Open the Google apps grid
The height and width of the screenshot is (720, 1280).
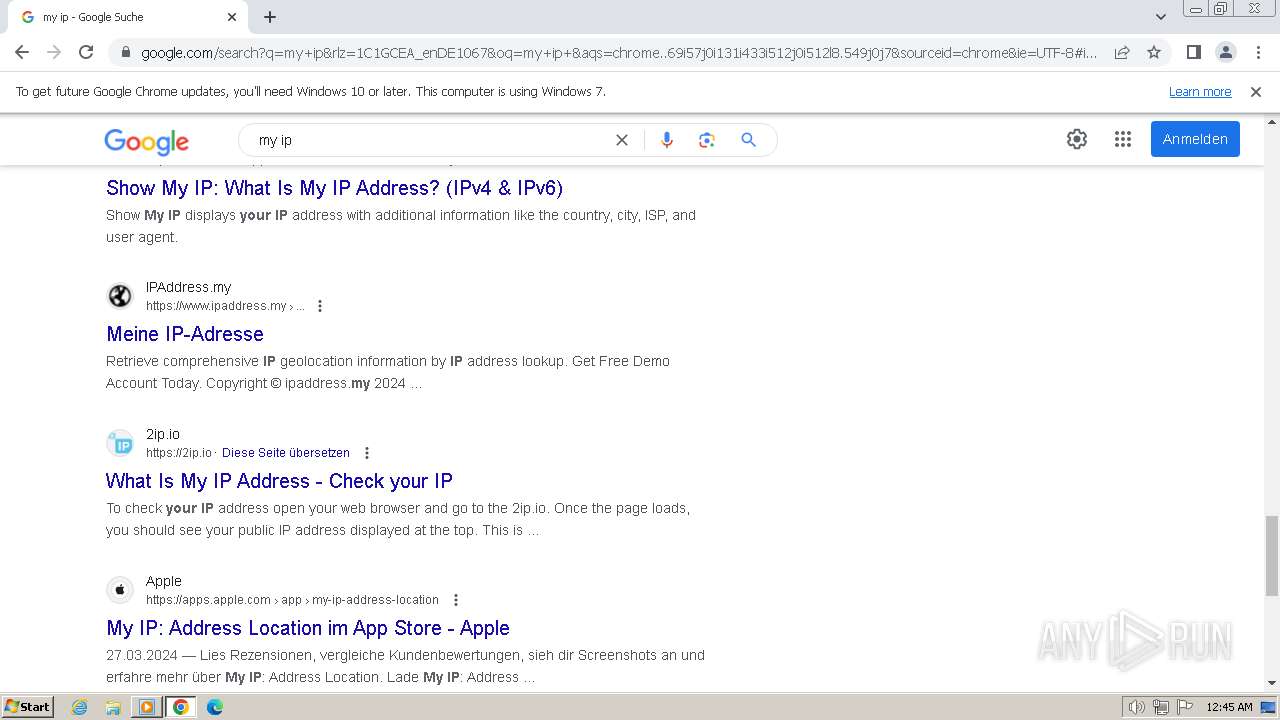click(x=1123, y=139)
